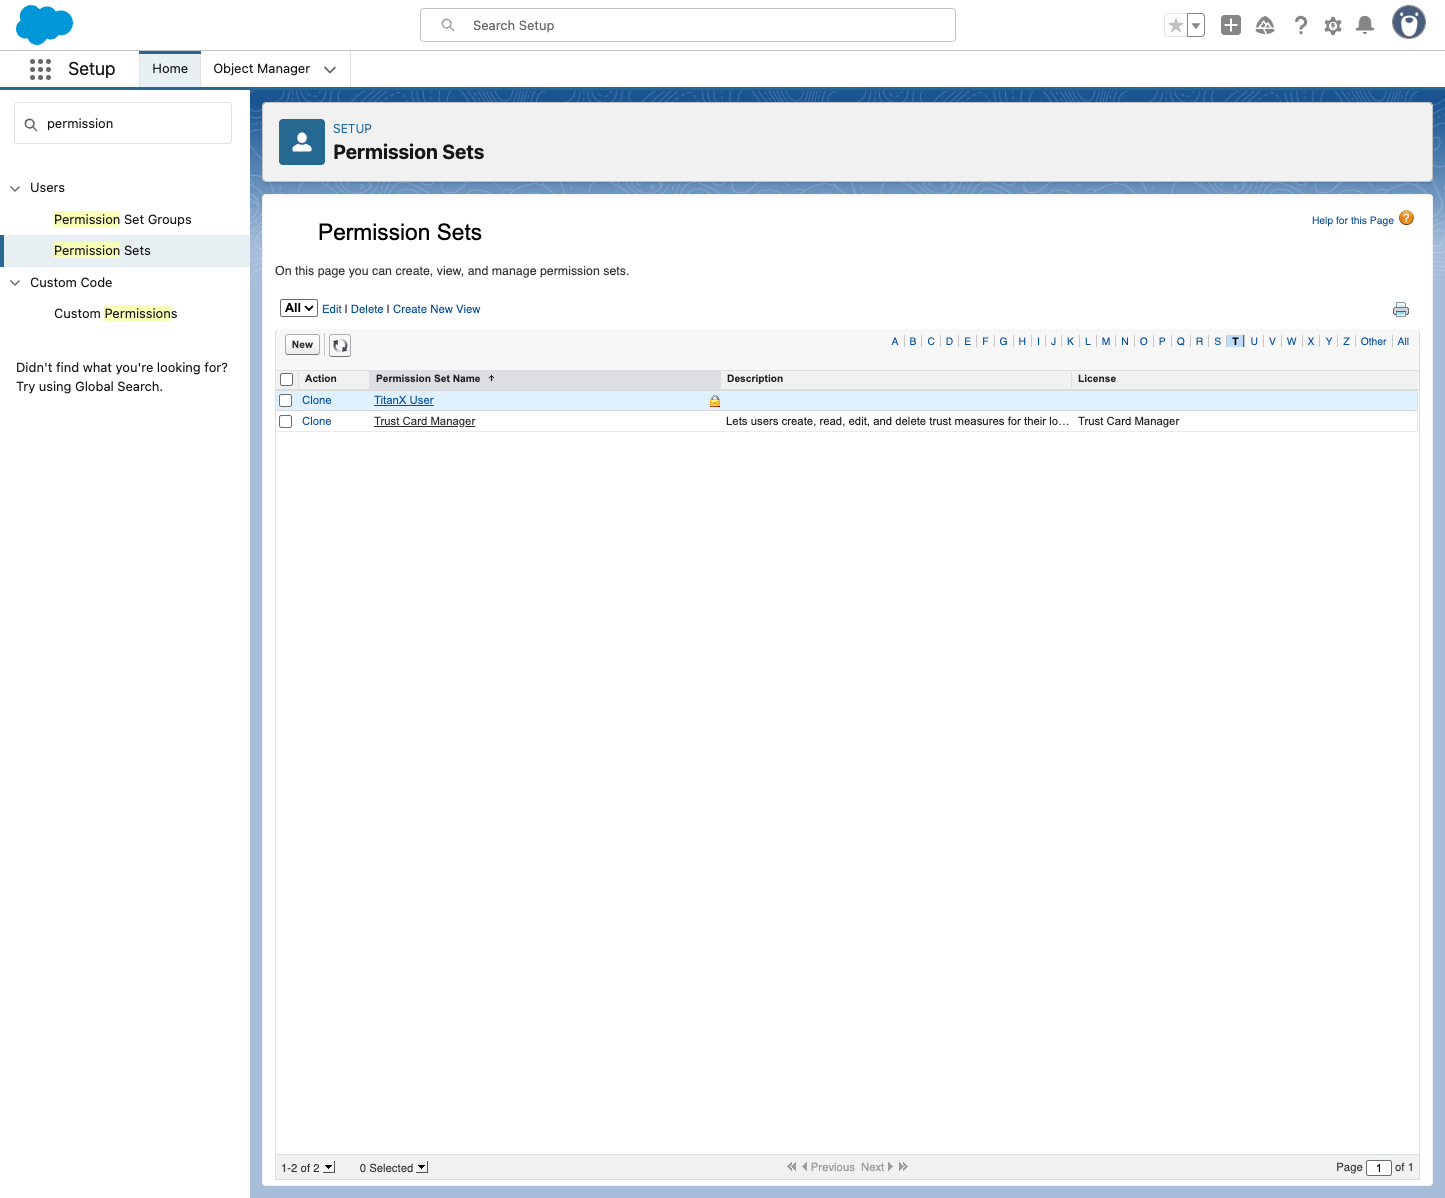The image size is (1445, 1198).
Task: Check the TitanX User row checkbox
Action: click(x=286, y=401)
